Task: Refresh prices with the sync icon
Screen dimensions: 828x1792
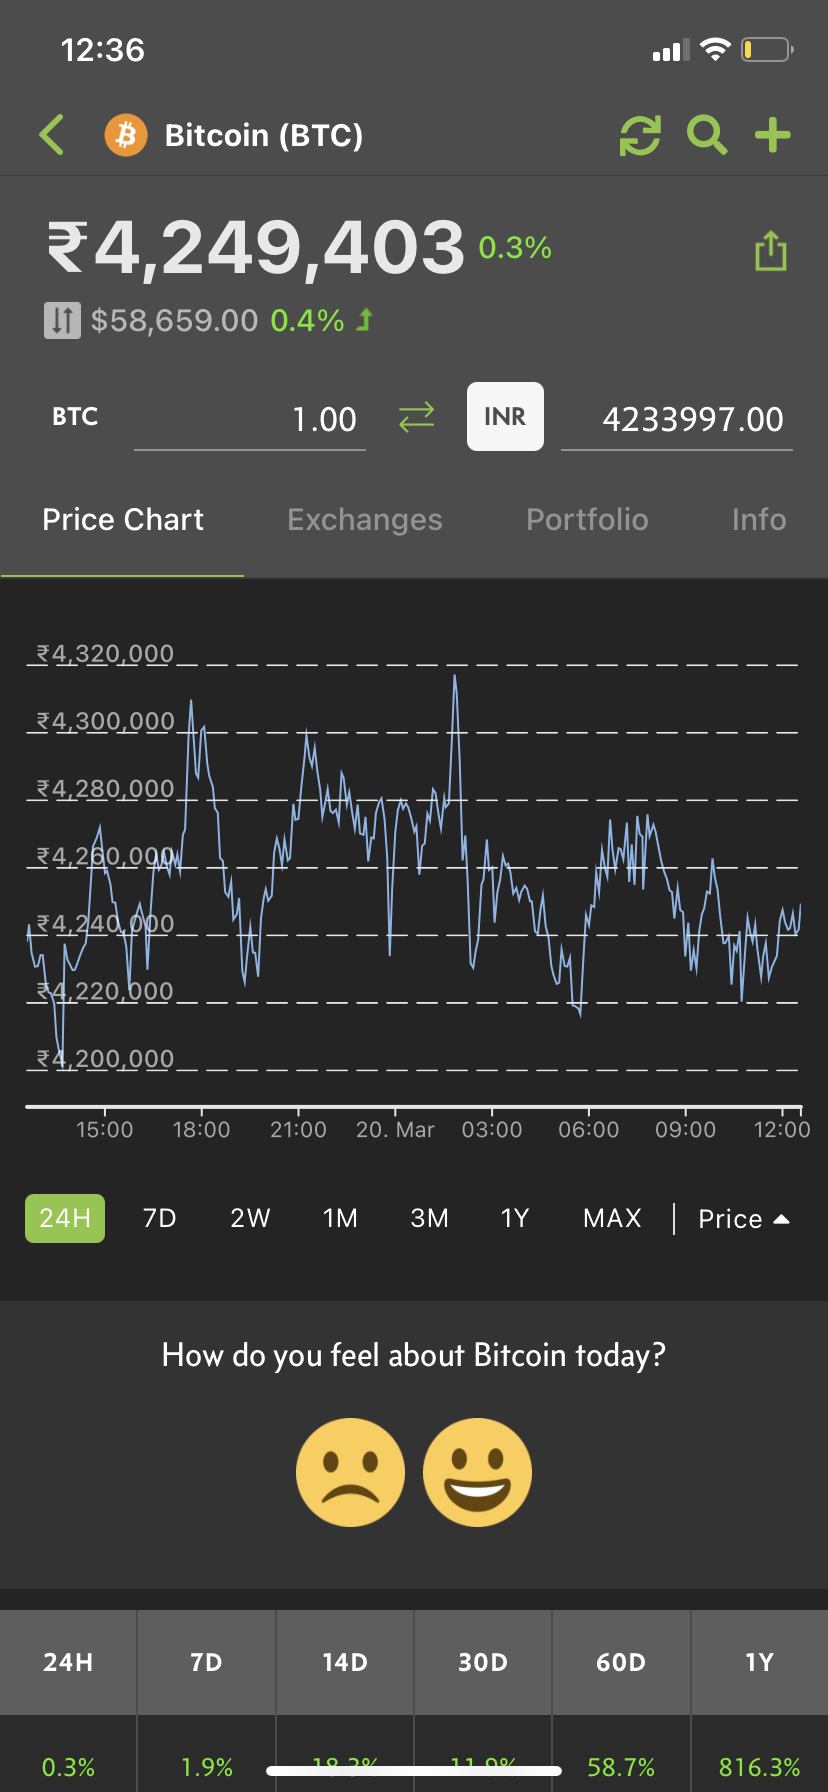Action: click(640, 135)
